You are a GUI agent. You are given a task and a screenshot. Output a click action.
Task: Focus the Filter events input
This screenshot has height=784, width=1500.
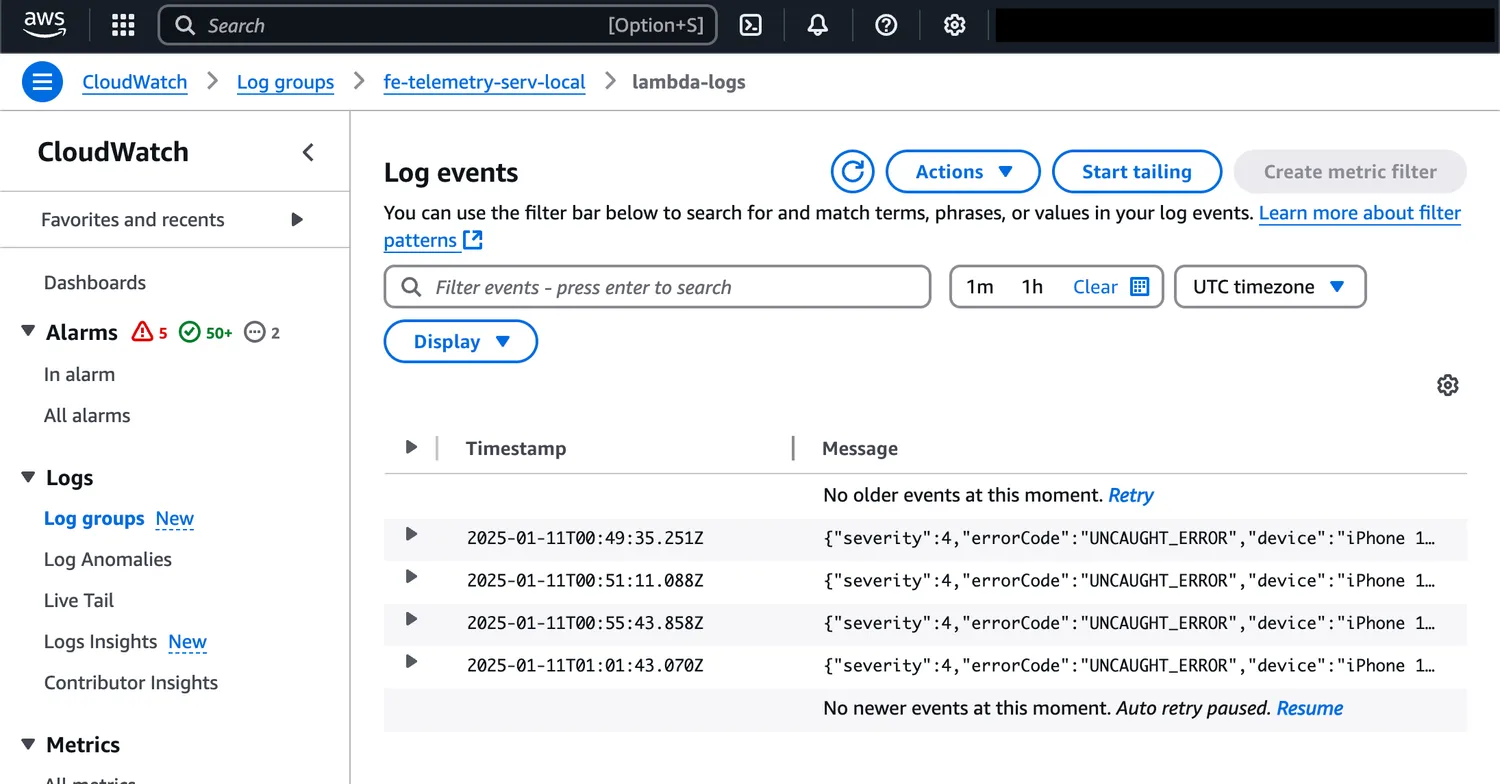tap(657, 287)
